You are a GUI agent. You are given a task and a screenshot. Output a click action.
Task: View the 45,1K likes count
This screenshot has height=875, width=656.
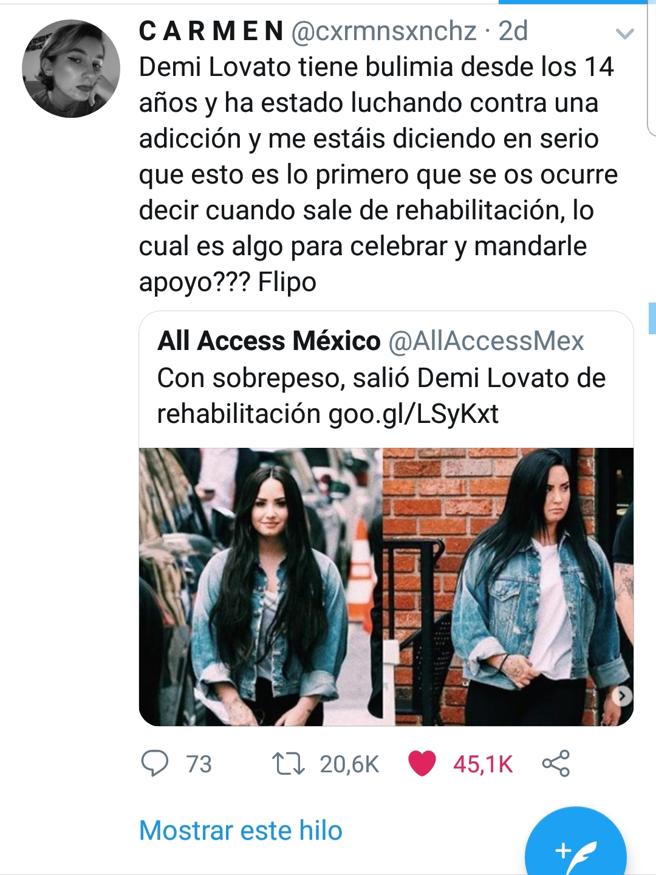[483, 764]
